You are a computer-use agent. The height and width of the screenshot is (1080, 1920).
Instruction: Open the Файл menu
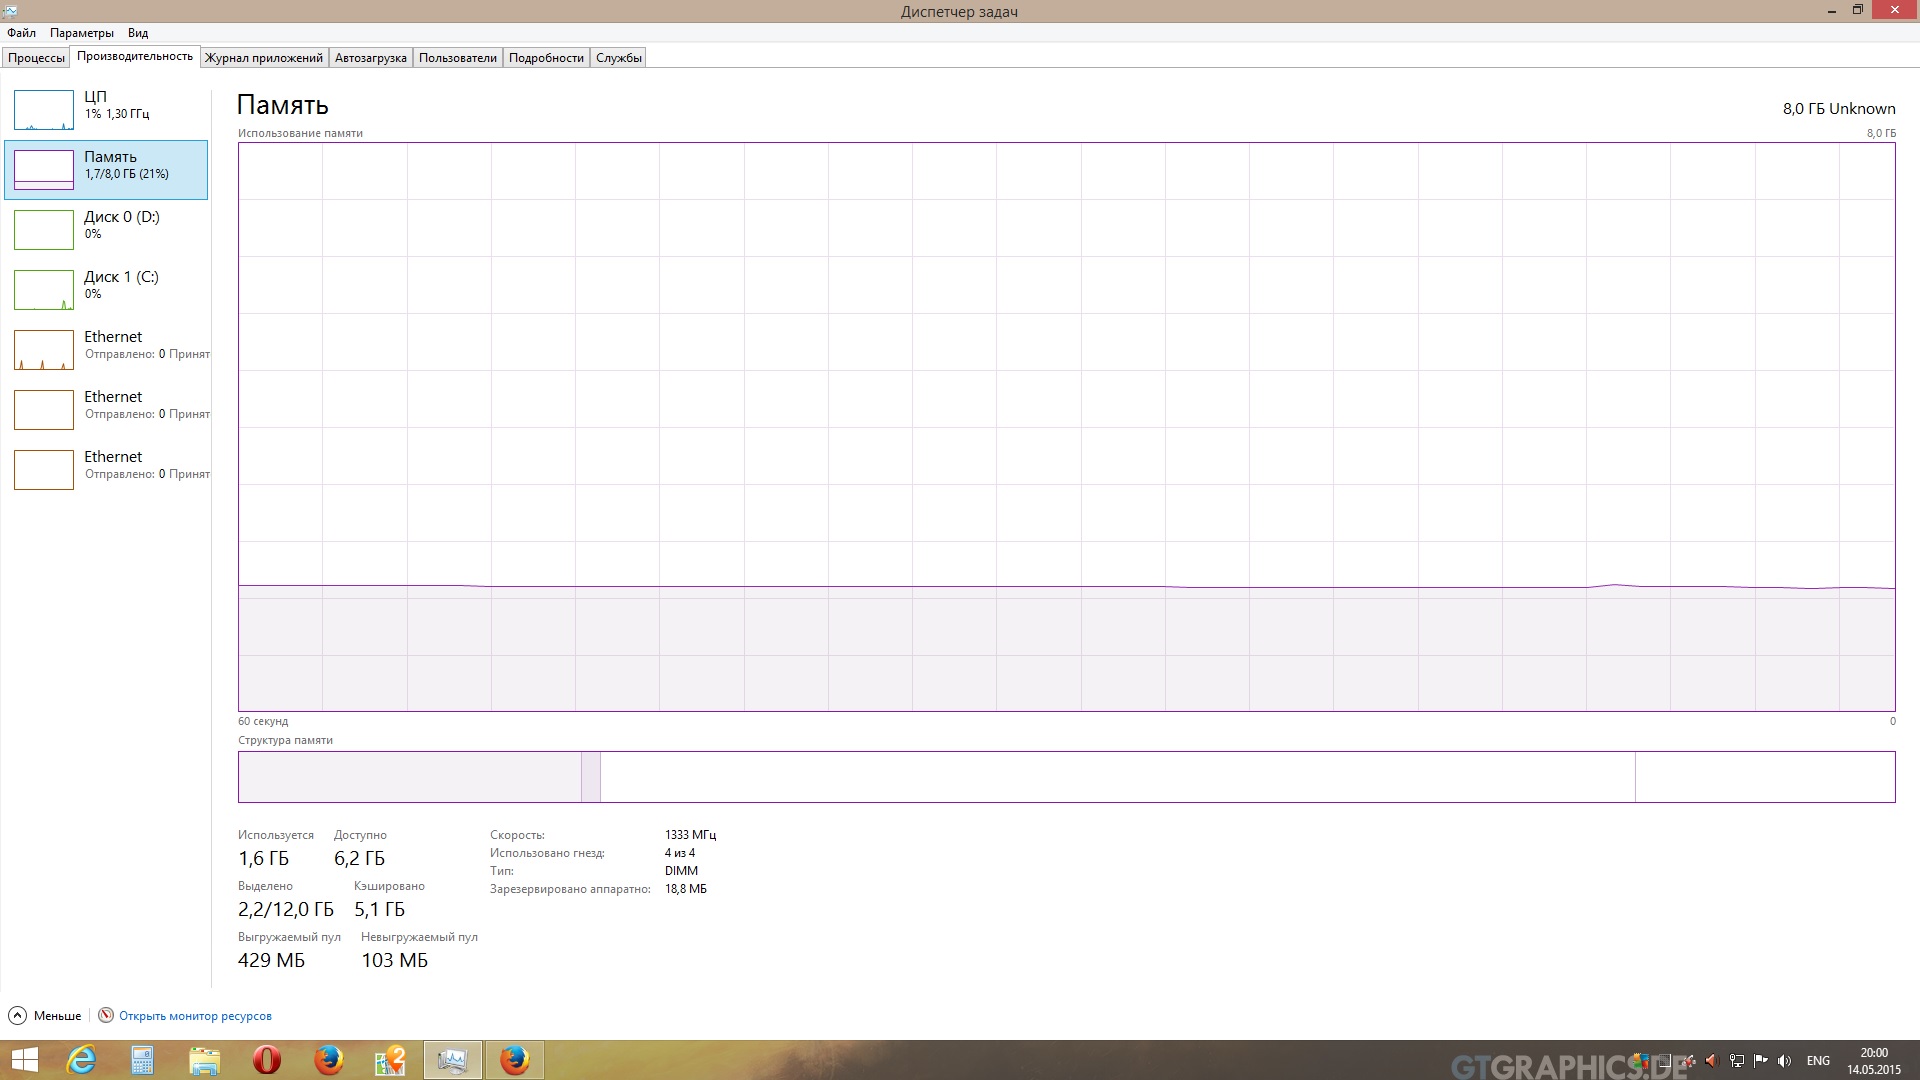[x=21, y=33]
